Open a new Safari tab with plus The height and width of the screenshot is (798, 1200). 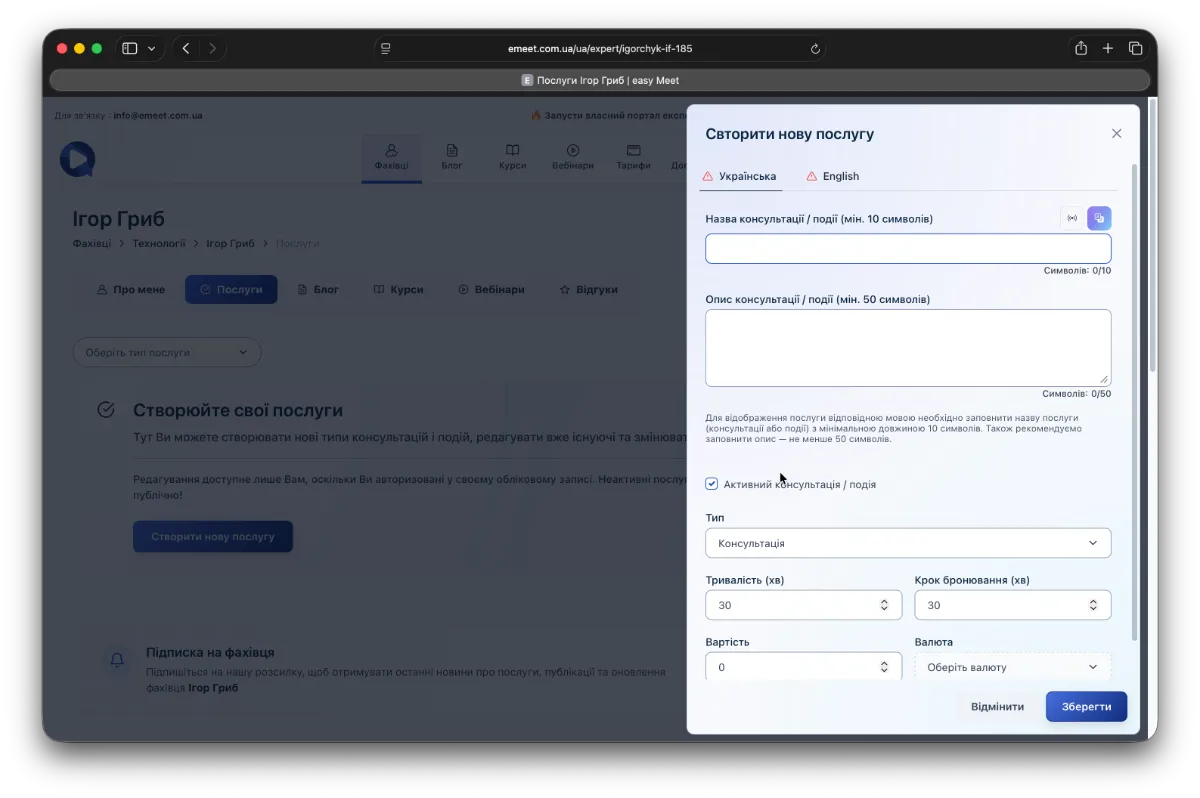pyautogui.click(x=1108, y=48)
